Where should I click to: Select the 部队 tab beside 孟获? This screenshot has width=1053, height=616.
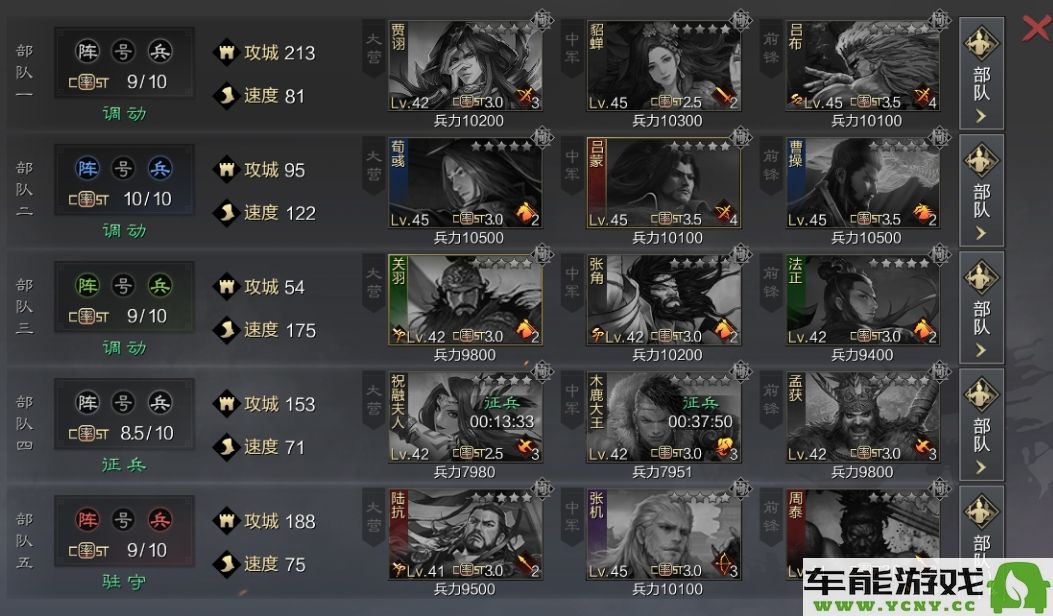(x=982, y=425)
